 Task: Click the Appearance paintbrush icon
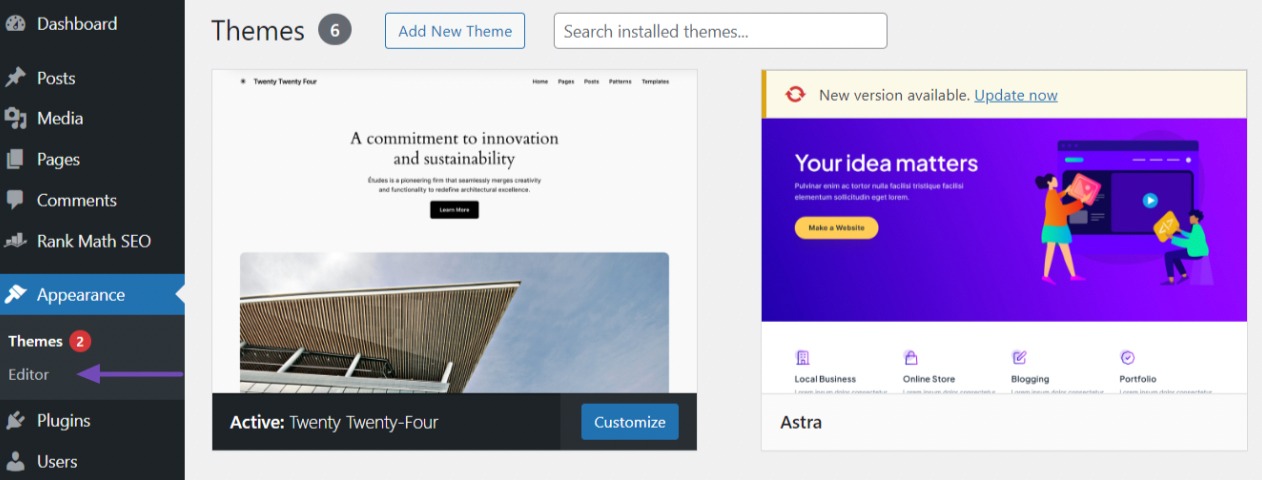click(x=15, y=295)
